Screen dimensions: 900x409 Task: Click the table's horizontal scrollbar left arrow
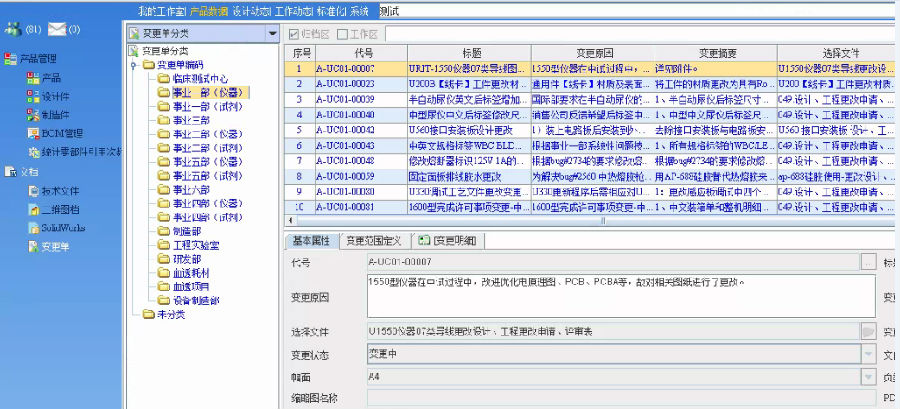[290, 222]
